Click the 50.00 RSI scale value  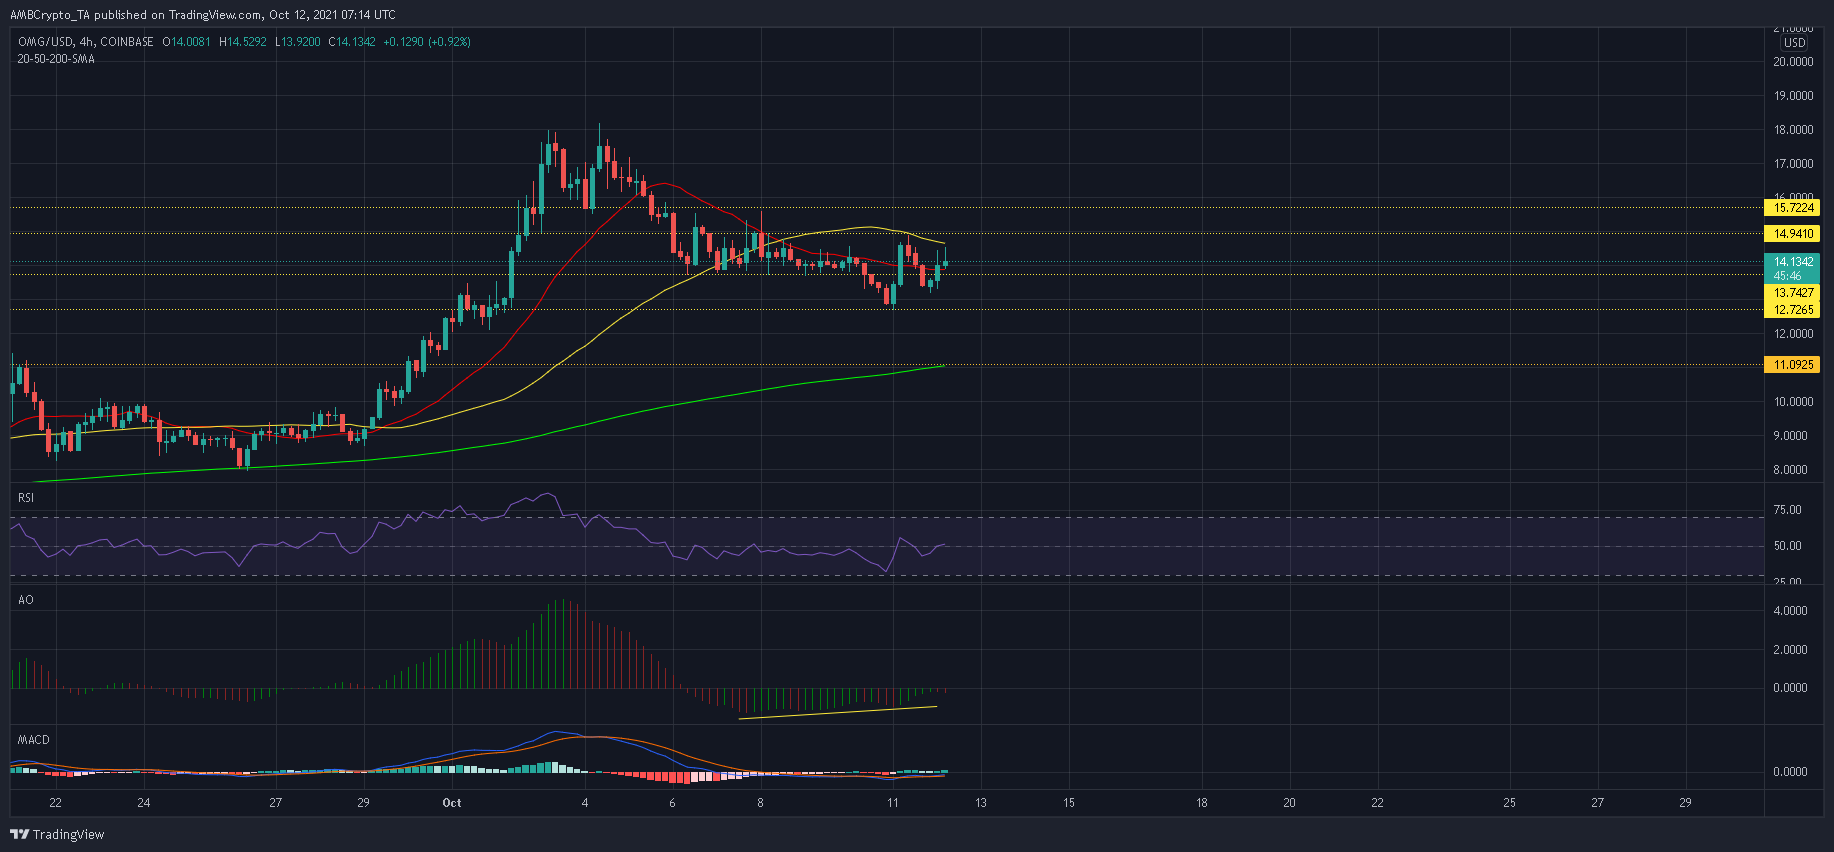tap(1788, 546)
